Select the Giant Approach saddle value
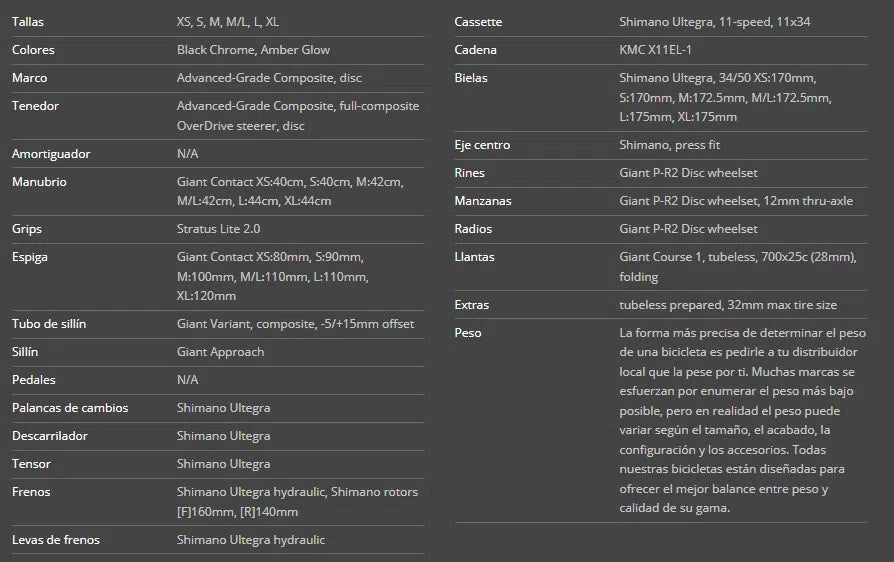The height and width of the screenshot is (562, 894). [x=220, y=352]
